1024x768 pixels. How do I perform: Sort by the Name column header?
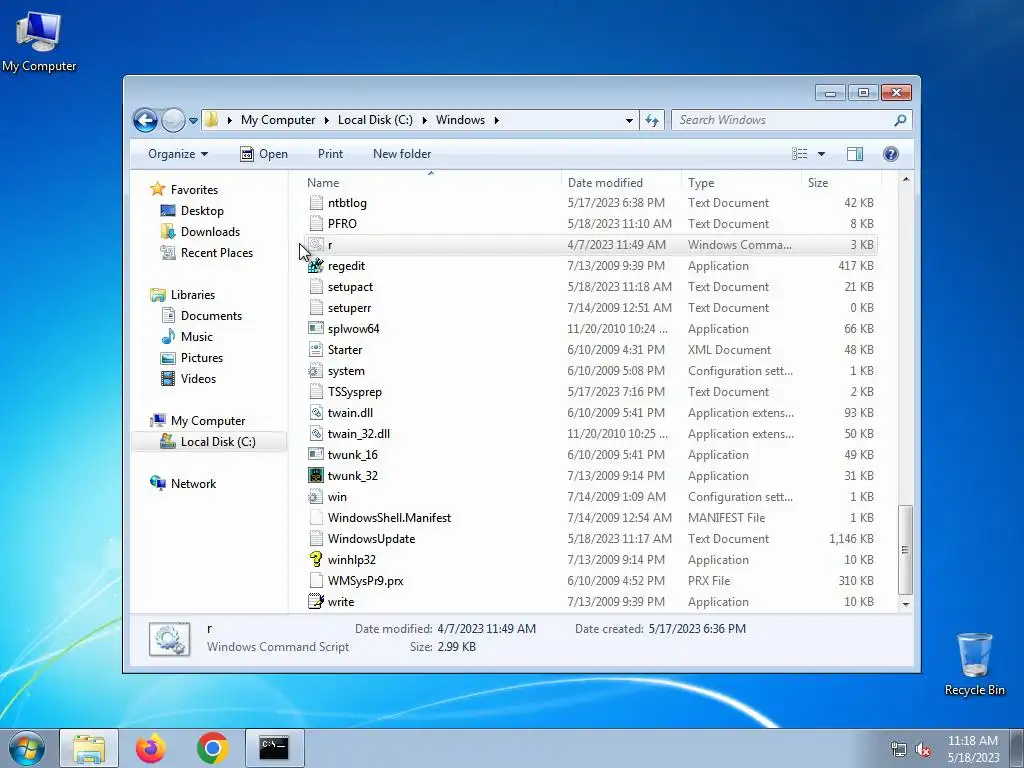(x=431, y=183)
